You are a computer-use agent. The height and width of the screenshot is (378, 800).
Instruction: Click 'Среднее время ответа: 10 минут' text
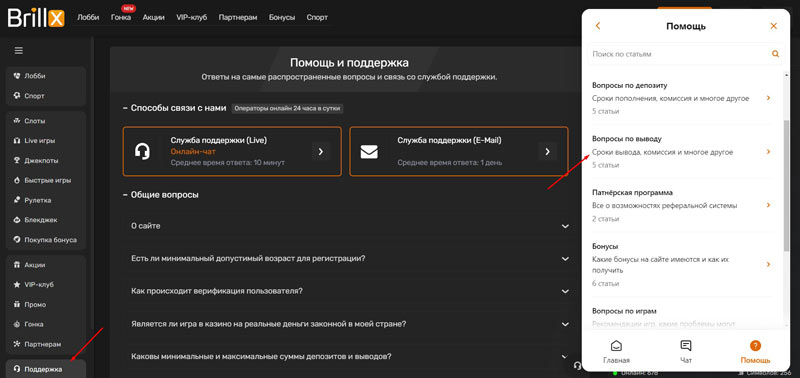tap(228, 163)
